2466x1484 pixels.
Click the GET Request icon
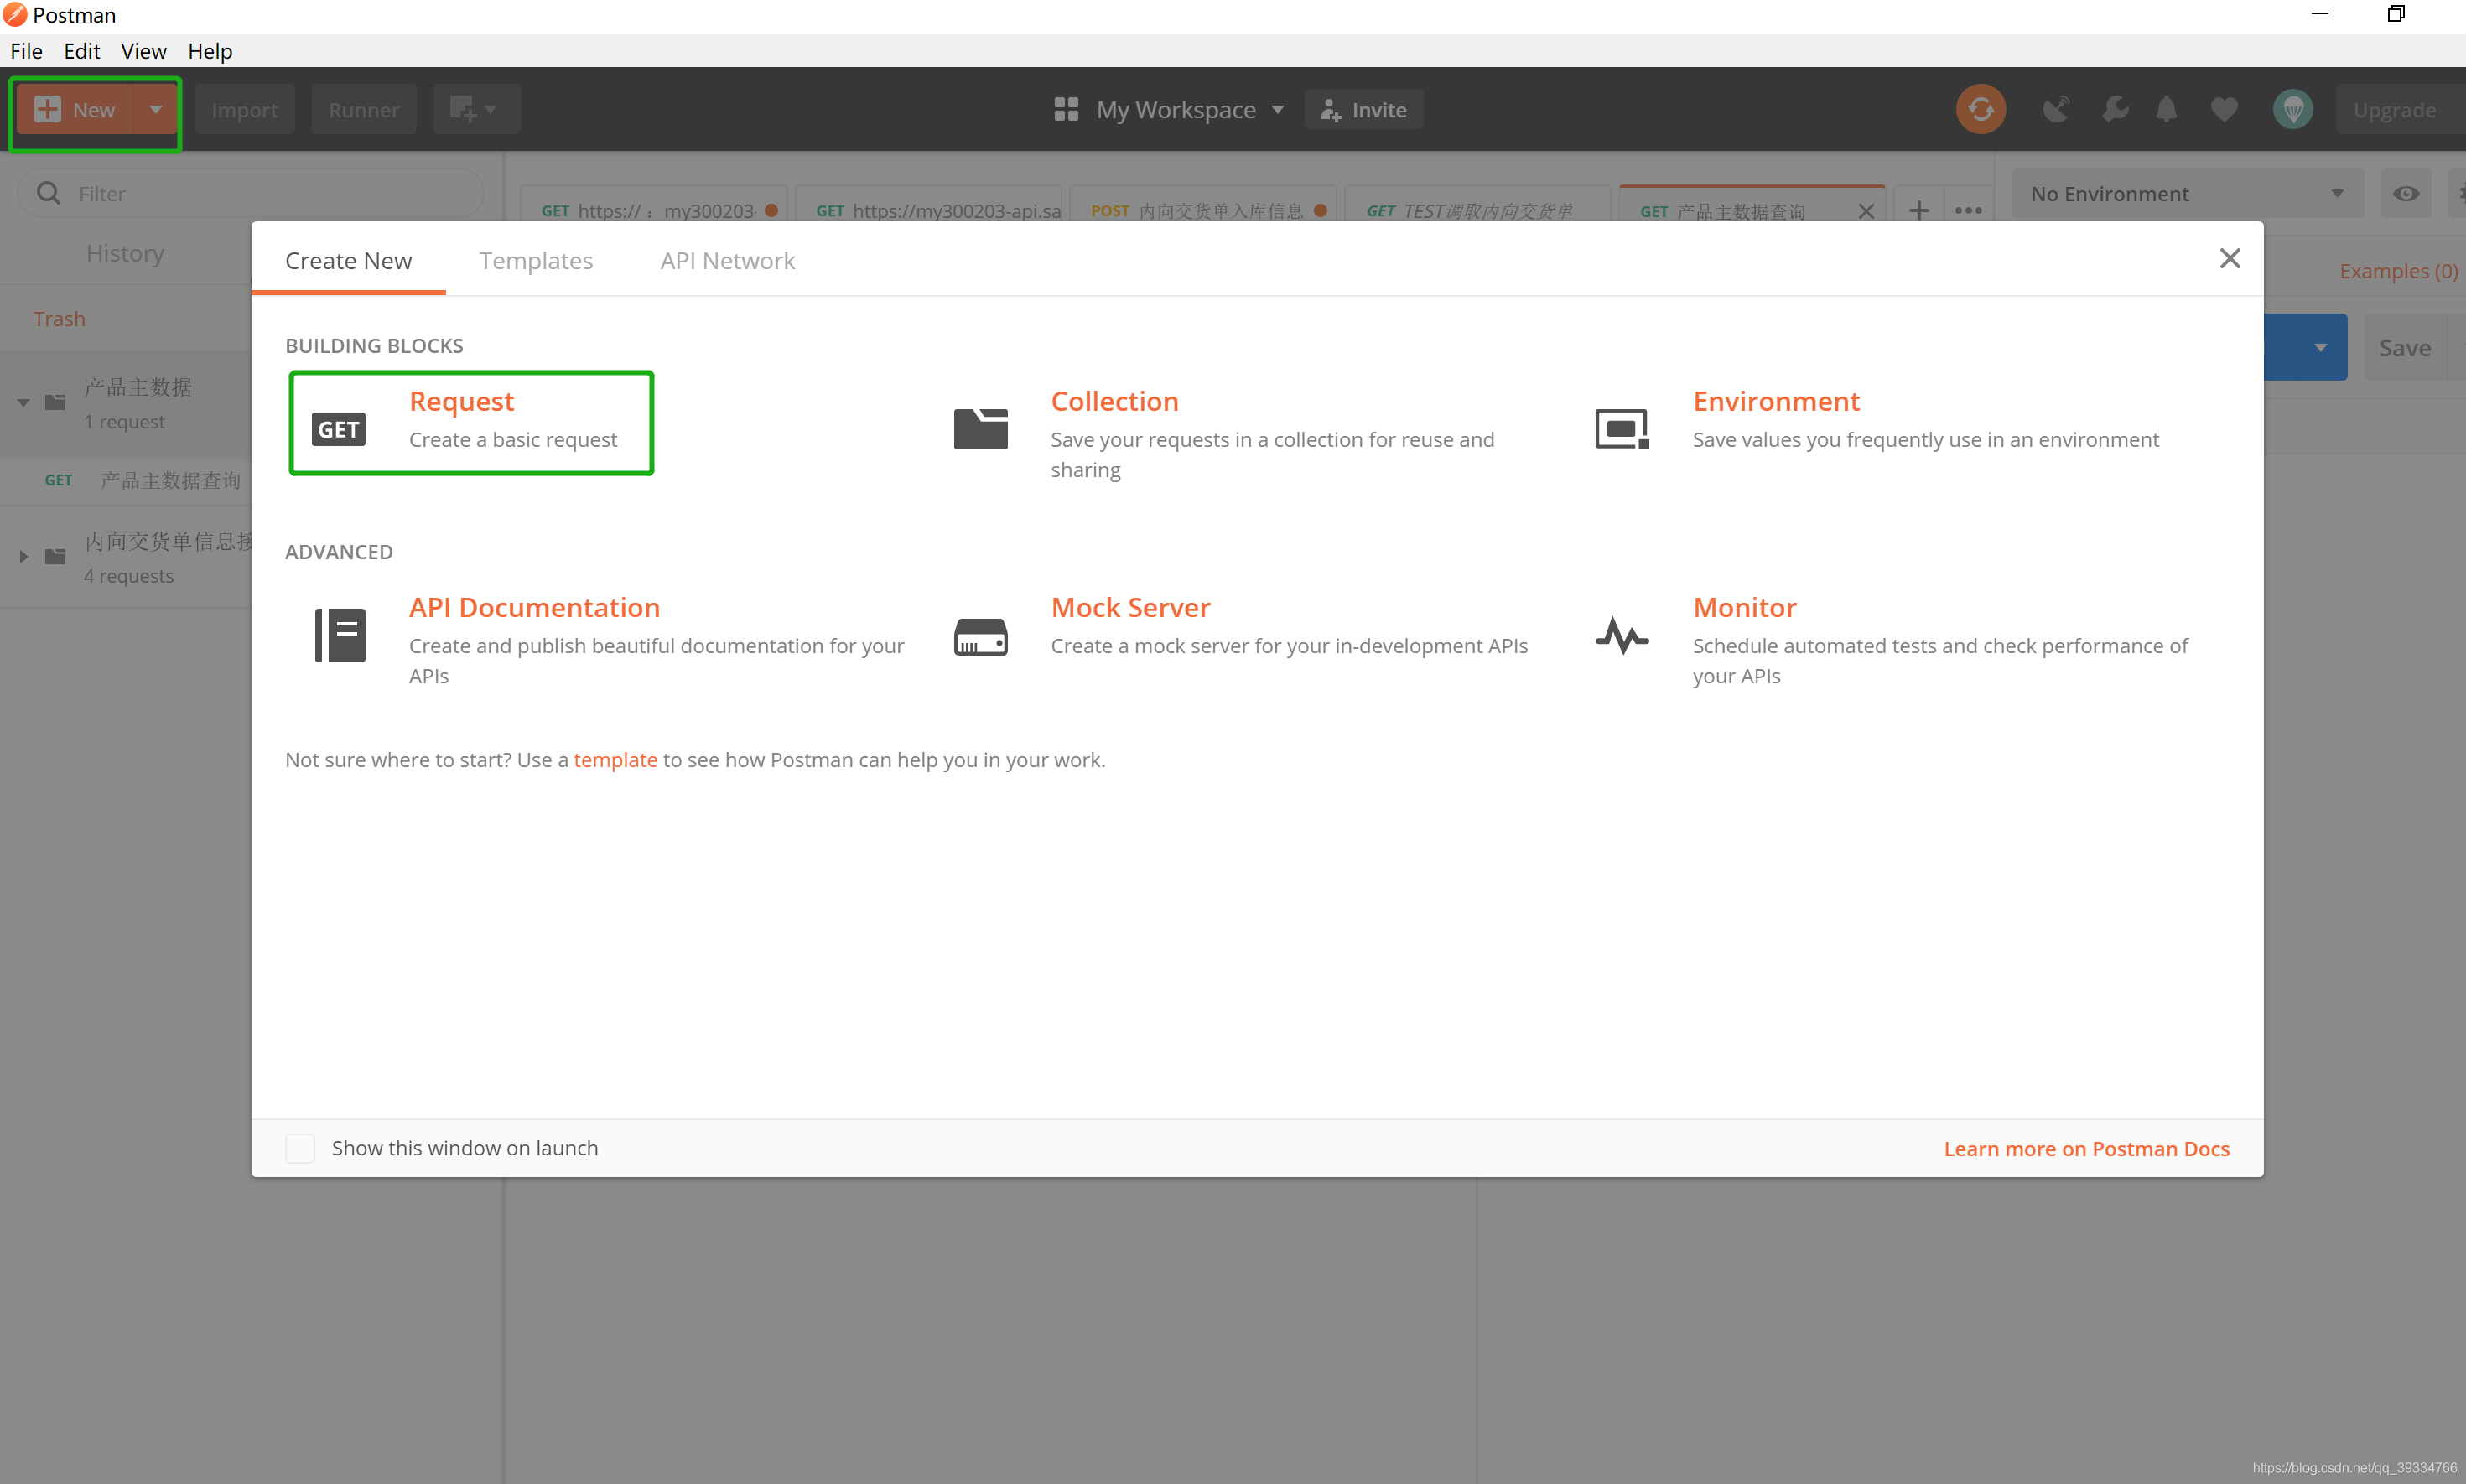pos(338,429)
